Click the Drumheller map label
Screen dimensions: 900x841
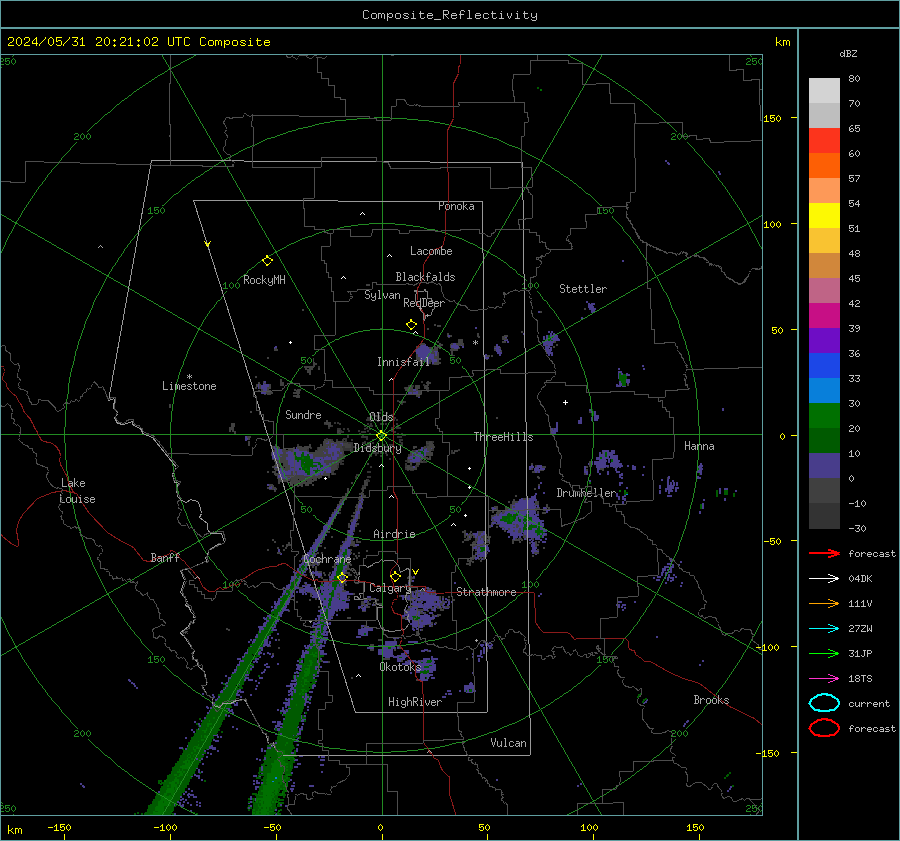pos(587,493)
